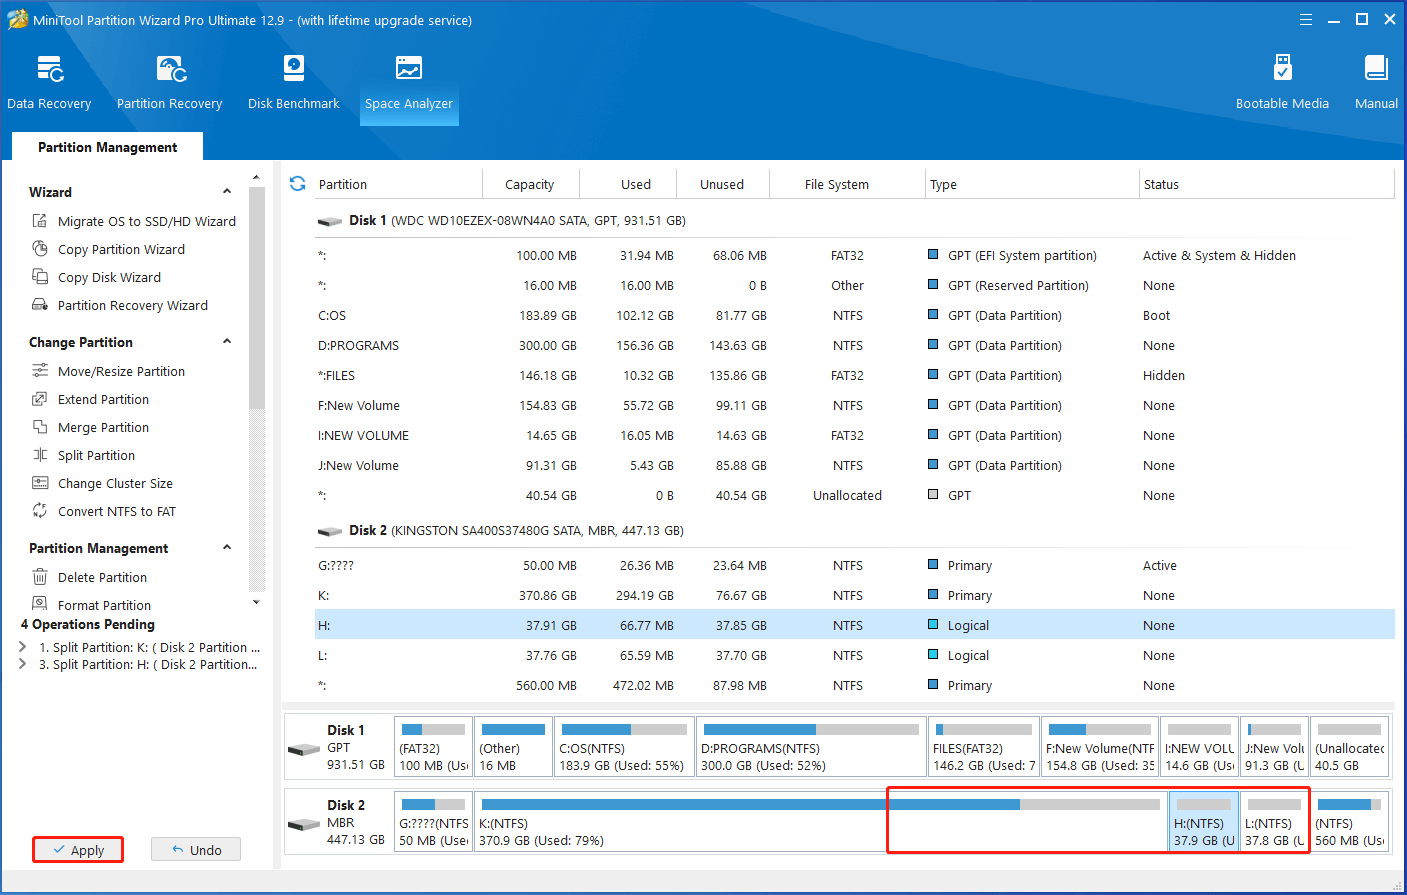1407x895 pixels.
Task: Sort by the Capacity column header
Action: (529, 184)
